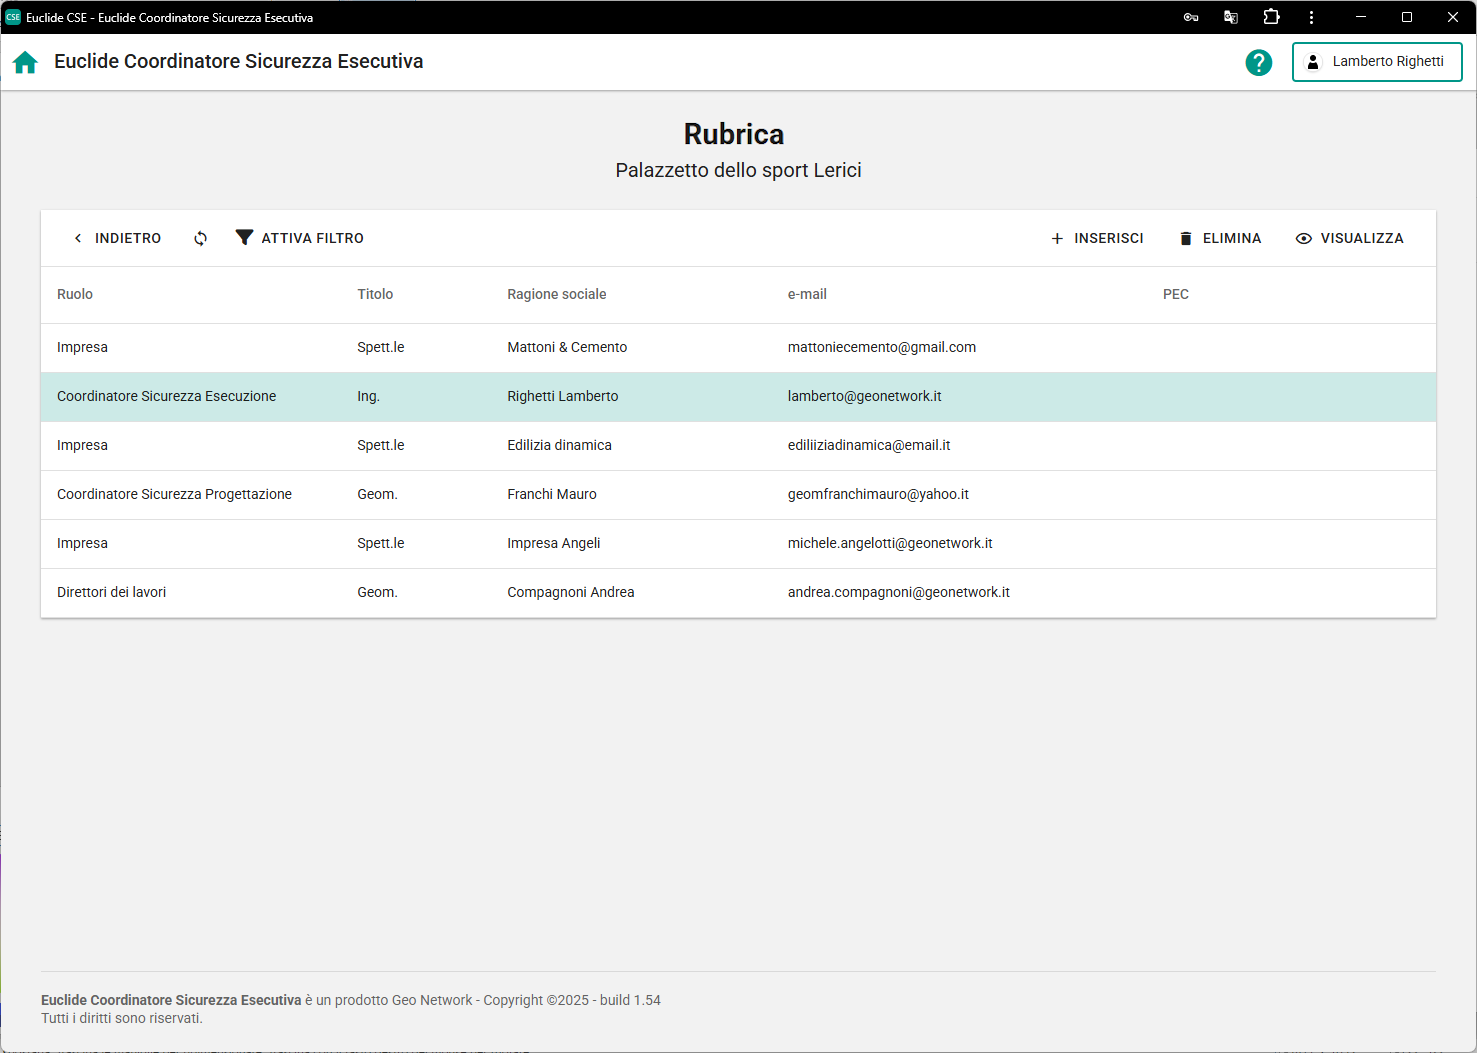
Task: Open the help question mark icon
Action: click(x=1258, y=62)
